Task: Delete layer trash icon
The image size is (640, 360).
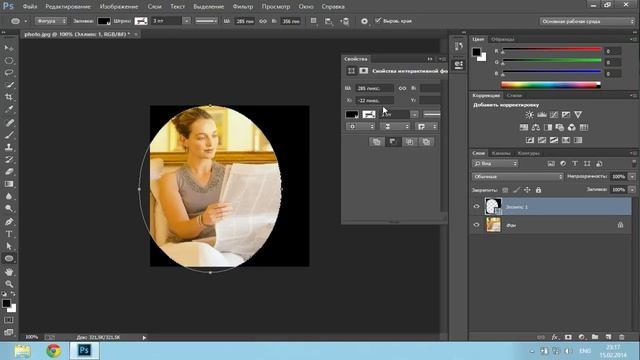Action: click(x=622, y=337)
